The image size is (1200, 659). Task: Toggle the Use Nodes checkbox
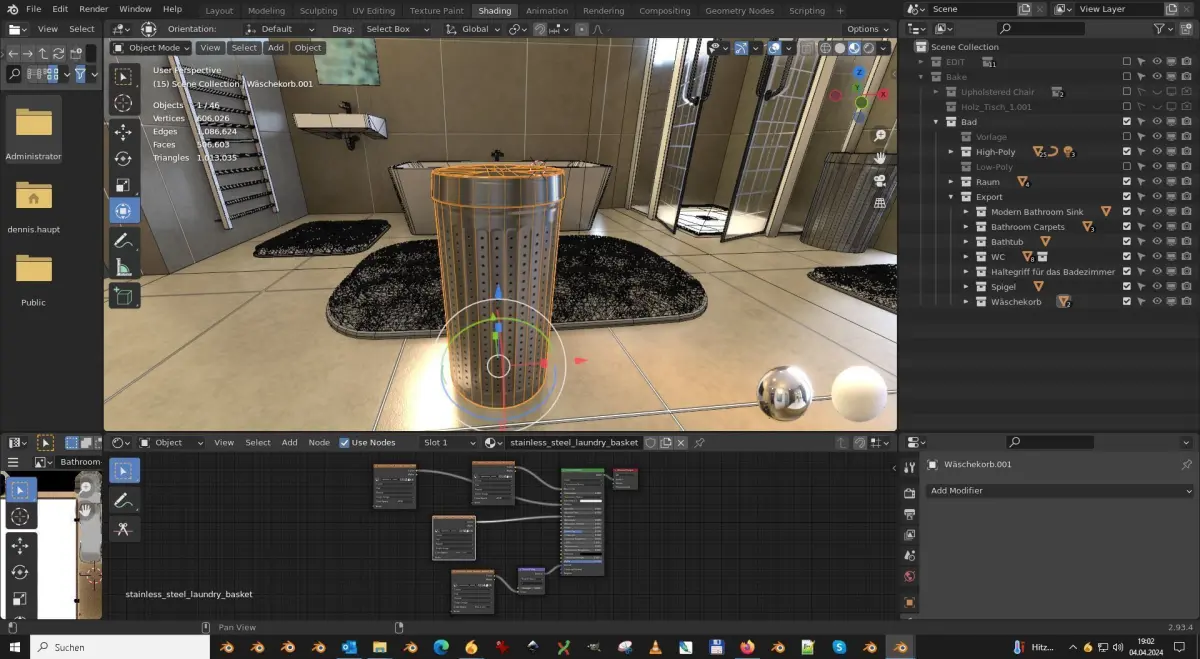tap(344, 442)
